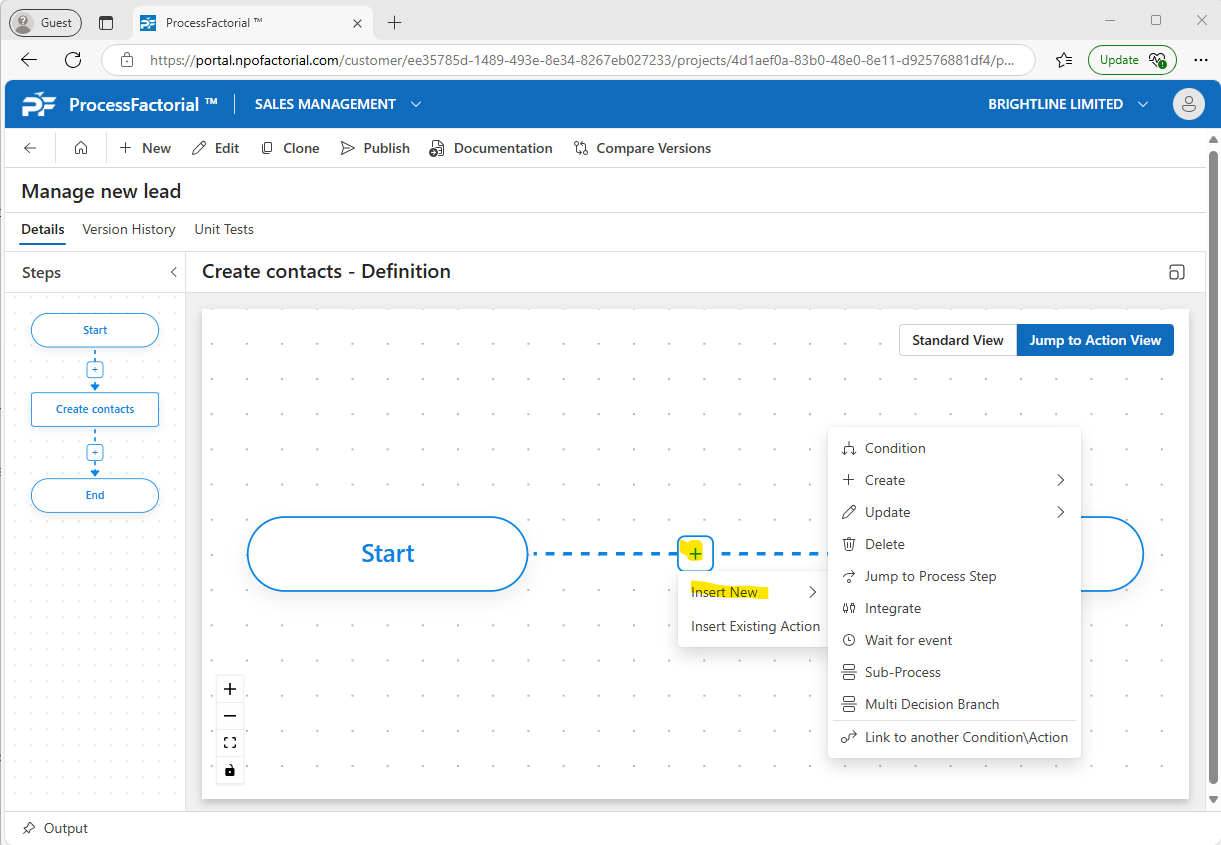Click the Publish toolbar button
The height and width of the screenshot is (845, 1221).
375,148
